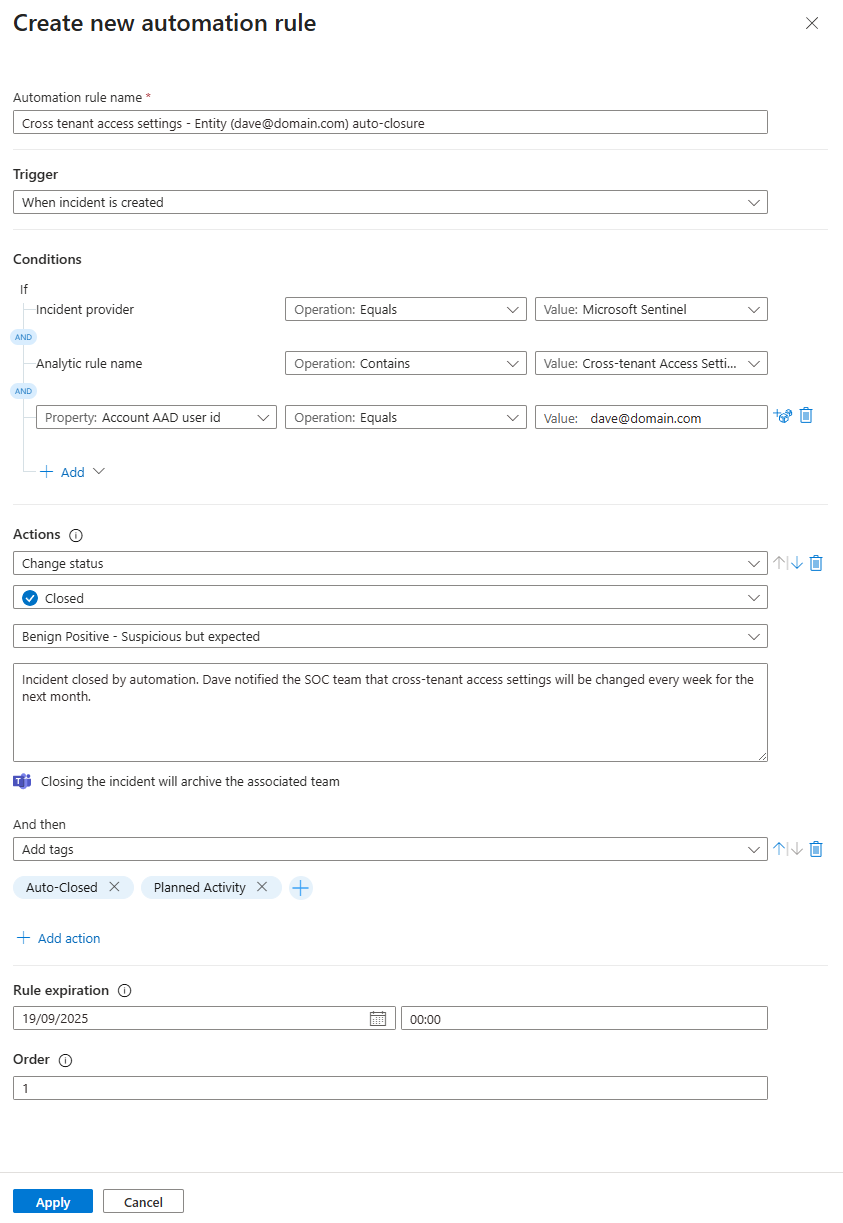Click the Conditions section heading
The height and width of the screenshot is (1223, 843).
(x=47, y=259)
